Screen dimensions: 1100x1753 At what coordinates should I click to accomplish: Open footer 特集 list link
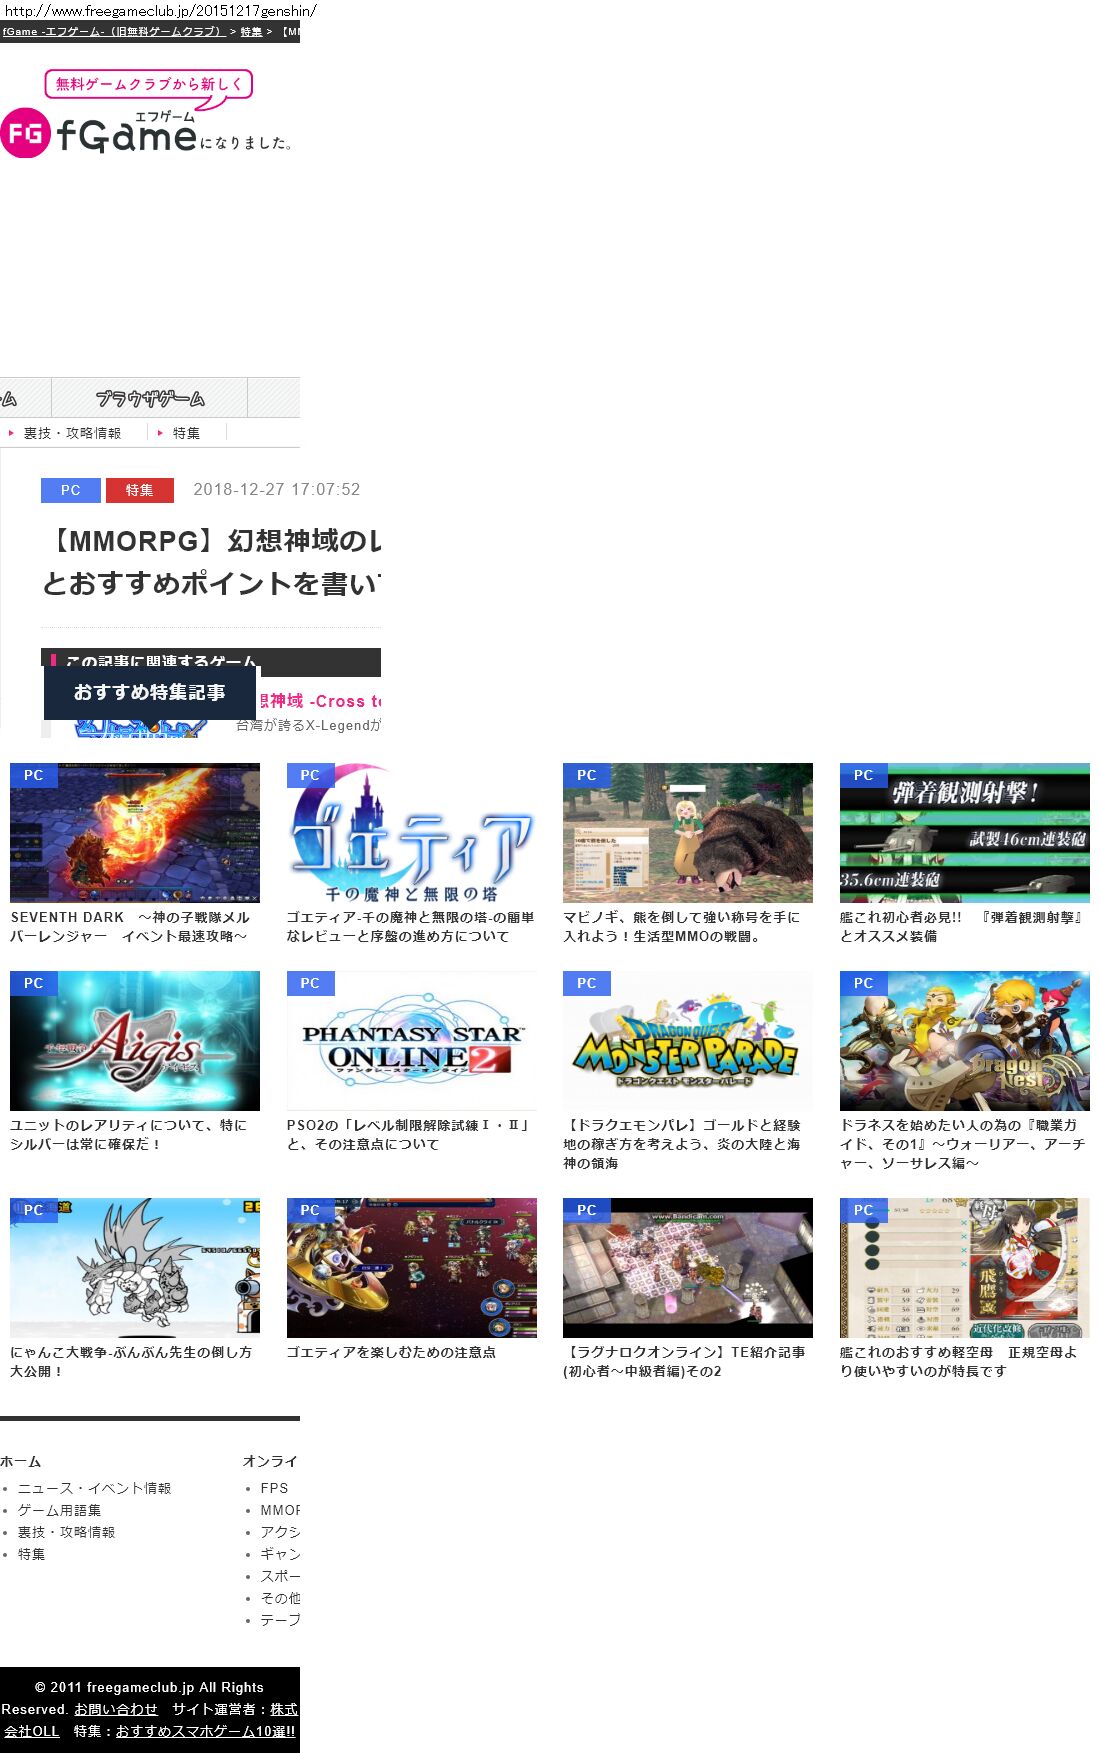(x=31, y=1554)
